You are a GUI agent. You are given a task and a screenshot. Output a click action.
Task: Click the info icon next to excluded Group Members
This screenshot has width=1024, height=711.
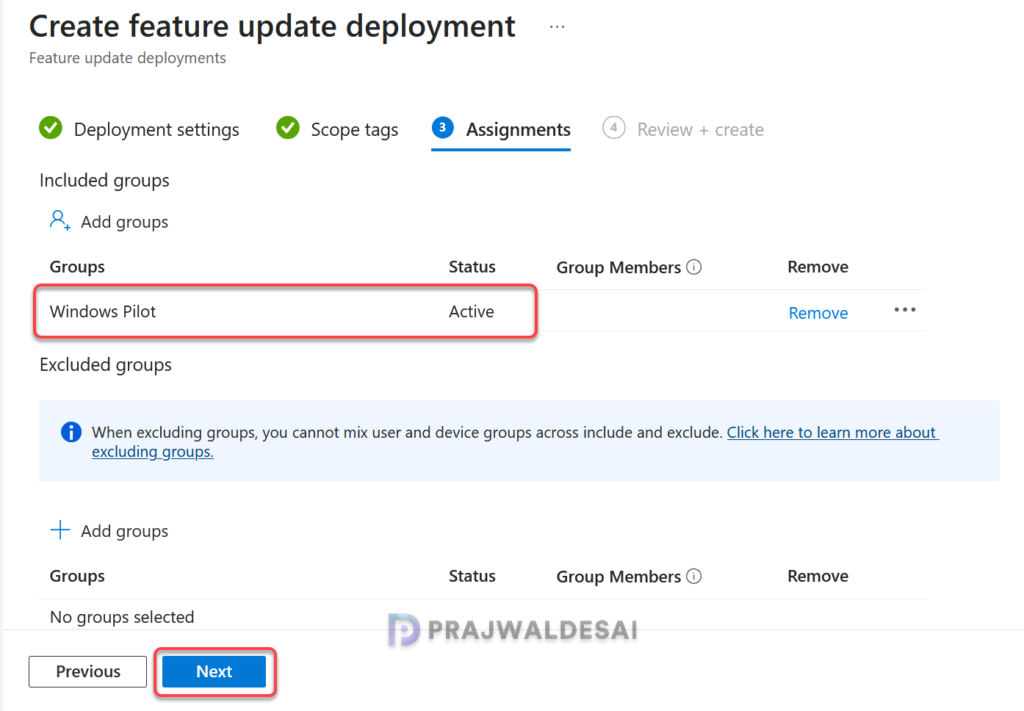click(x=694, y=577)
